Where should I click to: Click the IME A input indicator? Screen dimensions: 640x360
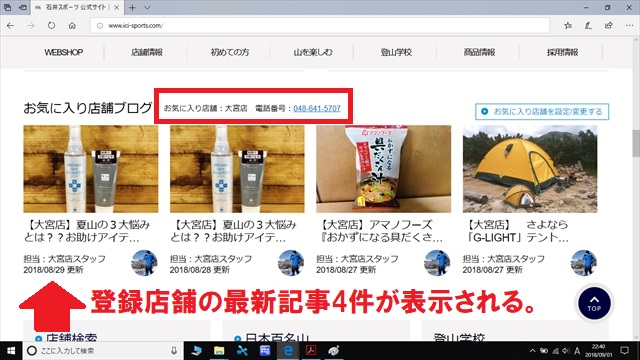(577, 351)
